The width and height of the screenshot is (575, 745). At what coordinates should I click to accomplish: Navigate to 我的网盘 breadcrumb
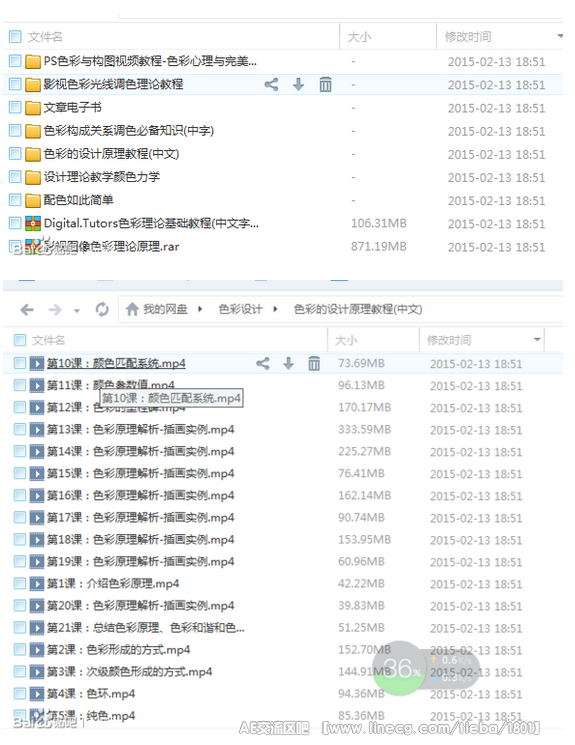click(x=165, y=309)
